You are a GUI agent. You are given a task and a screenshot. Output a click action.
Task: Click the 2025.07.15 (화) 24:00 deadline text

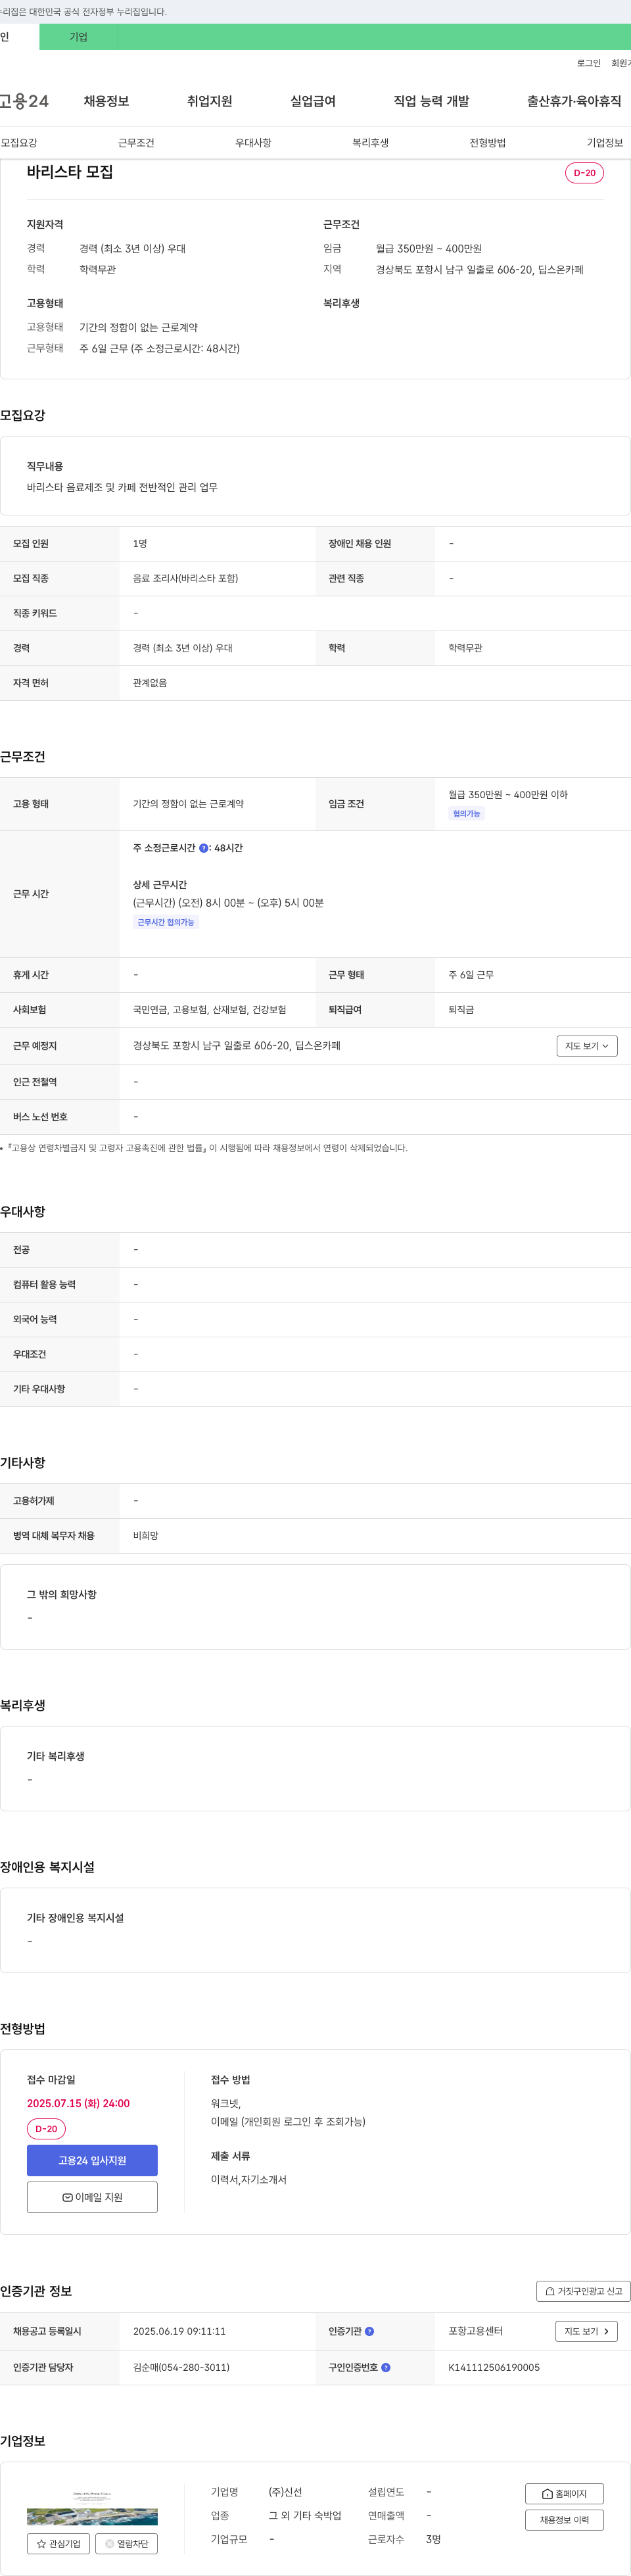pyautogui.click(x=78, y=2103)
